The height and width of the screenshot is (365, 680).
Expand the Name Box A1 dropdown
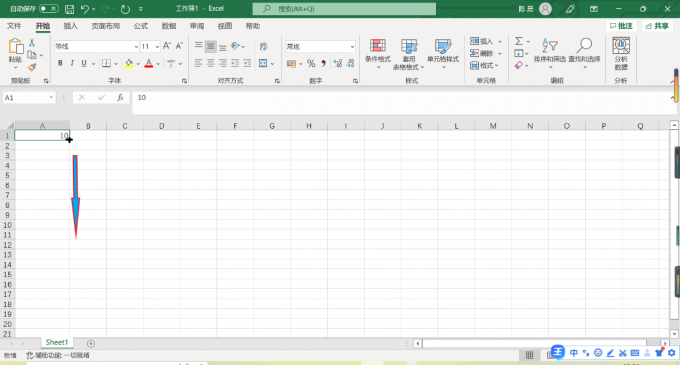(x=51, y=98)
